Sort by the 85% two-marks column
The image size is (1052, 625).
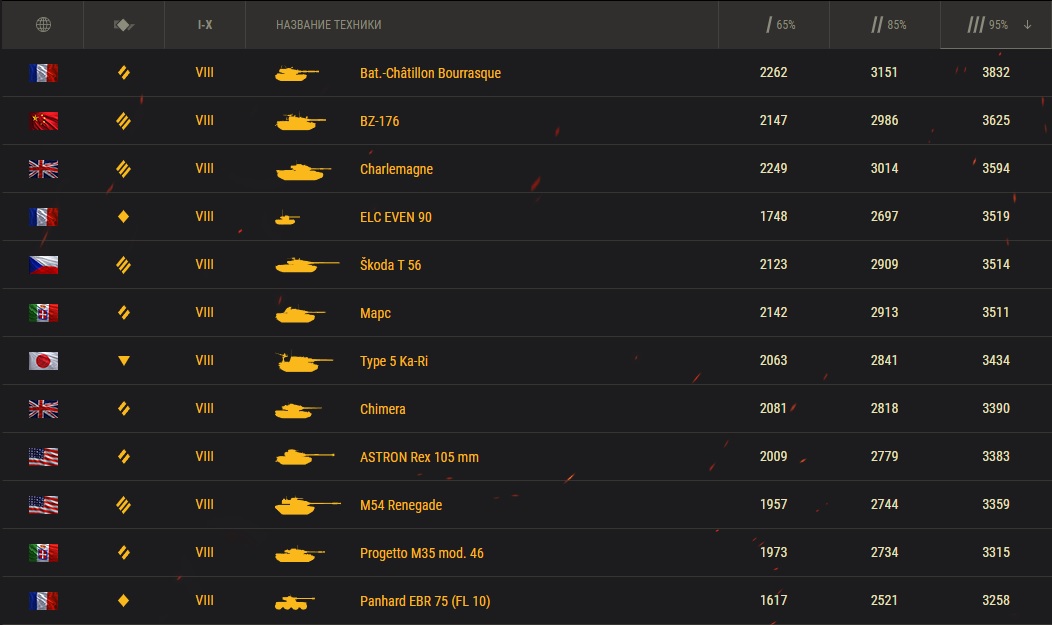click(x=884, y=24)
